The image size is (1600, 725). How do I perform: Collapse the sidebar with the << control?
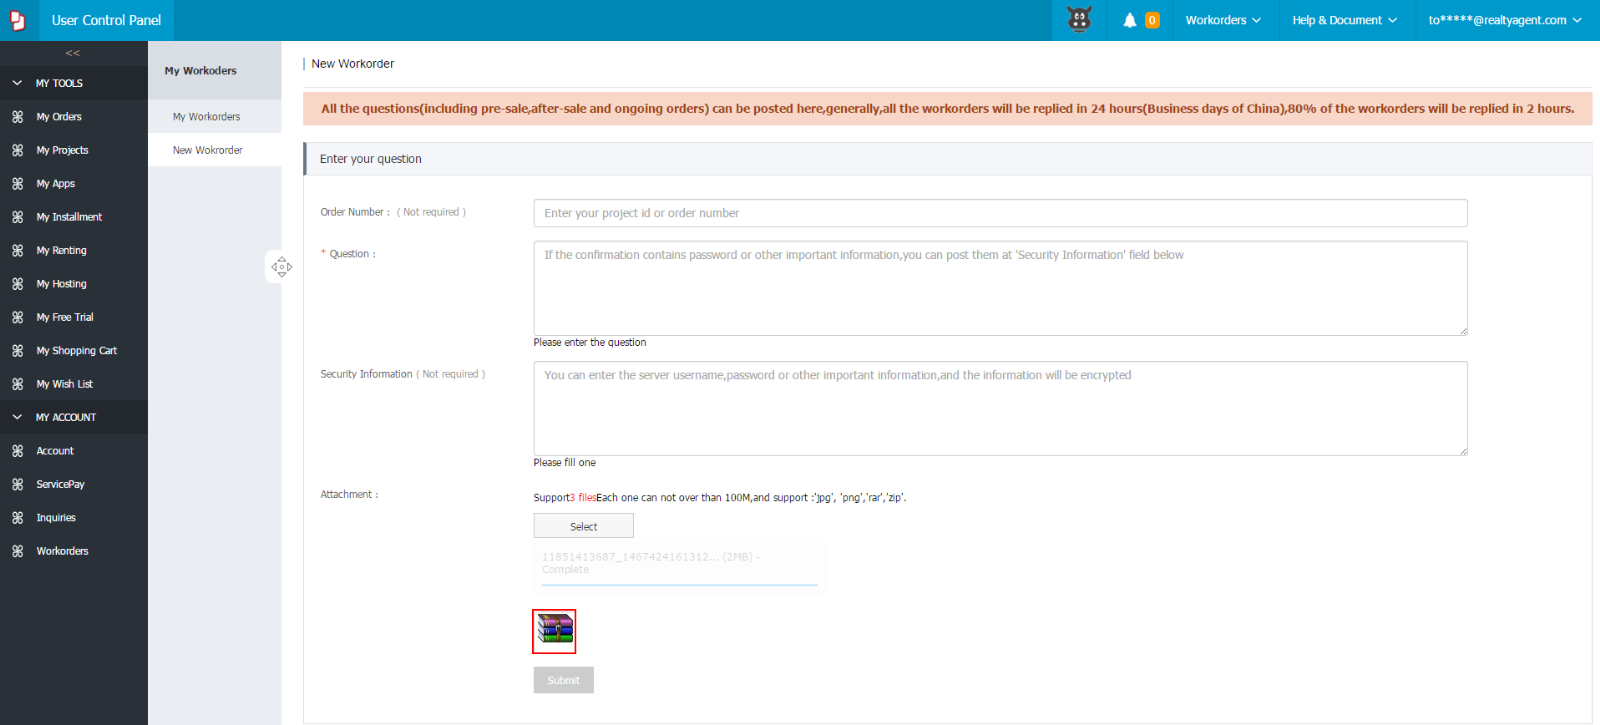click(73, 53)
